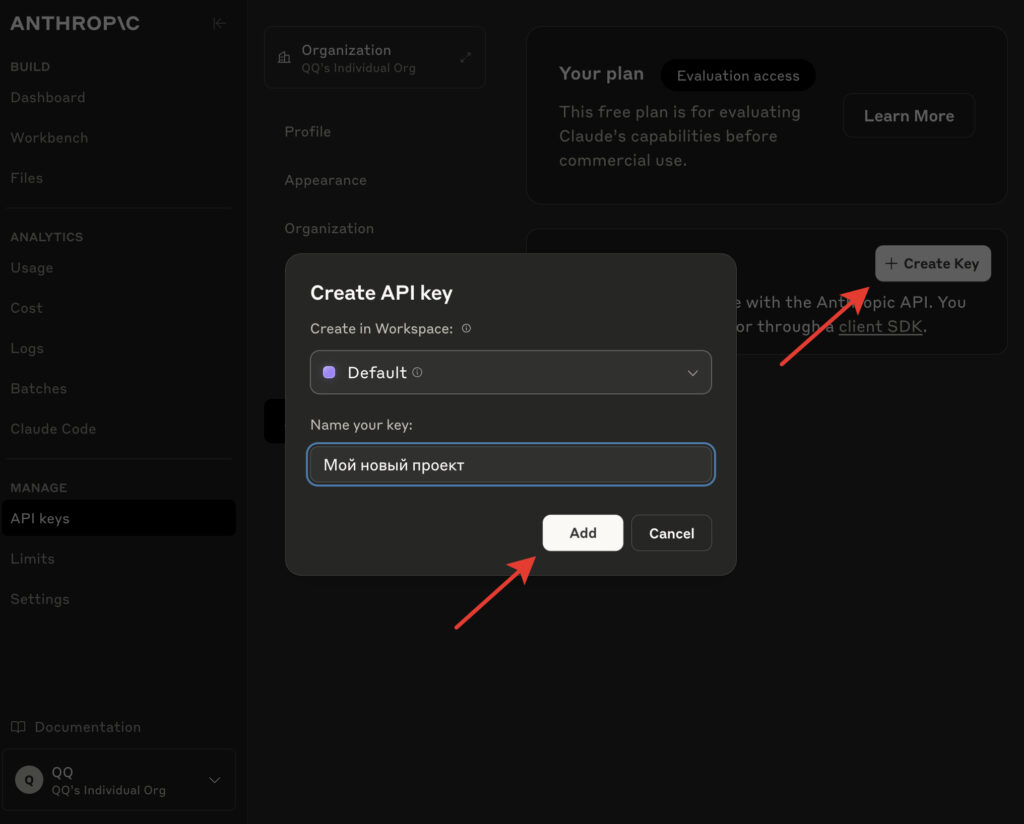The height and width of the screenshot is (824, 1024).
Task: Click the Documentation book icon
Action: [18, 727]
